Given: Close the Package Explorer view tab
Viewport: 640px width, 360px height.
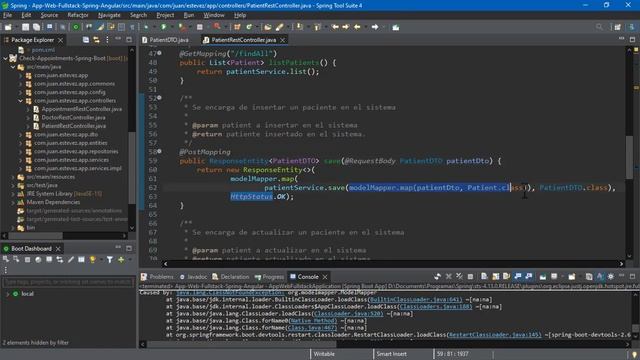Looking at the screenshot, I should point(60,40).
